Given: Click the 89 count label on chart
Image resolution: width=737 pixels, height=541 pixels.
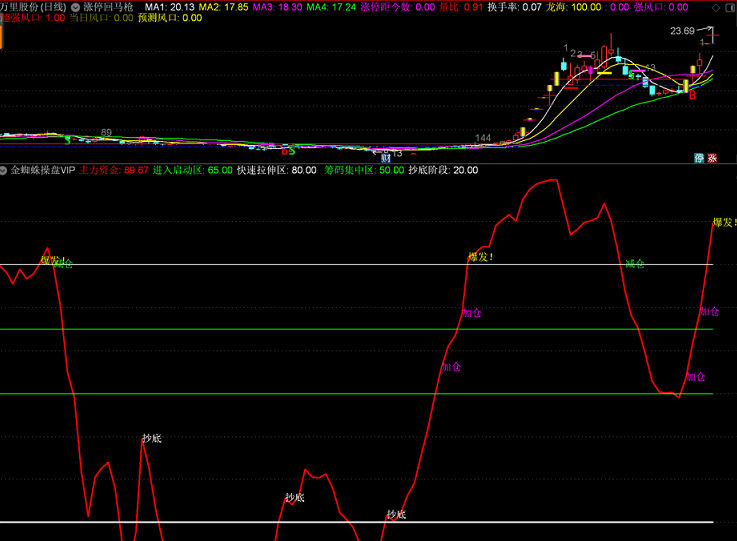Looking at the screenshot, I should [x=106, y=133].
